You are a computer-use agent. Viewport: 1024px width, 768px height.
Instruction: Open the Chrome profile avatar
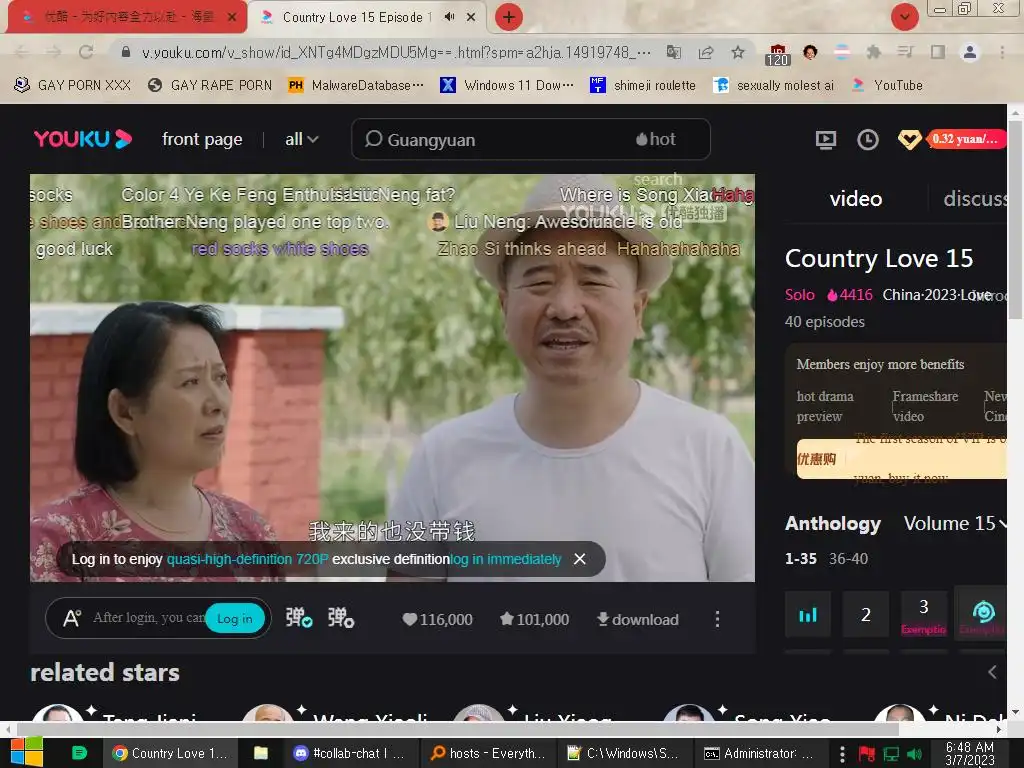[x=970, y=52]
